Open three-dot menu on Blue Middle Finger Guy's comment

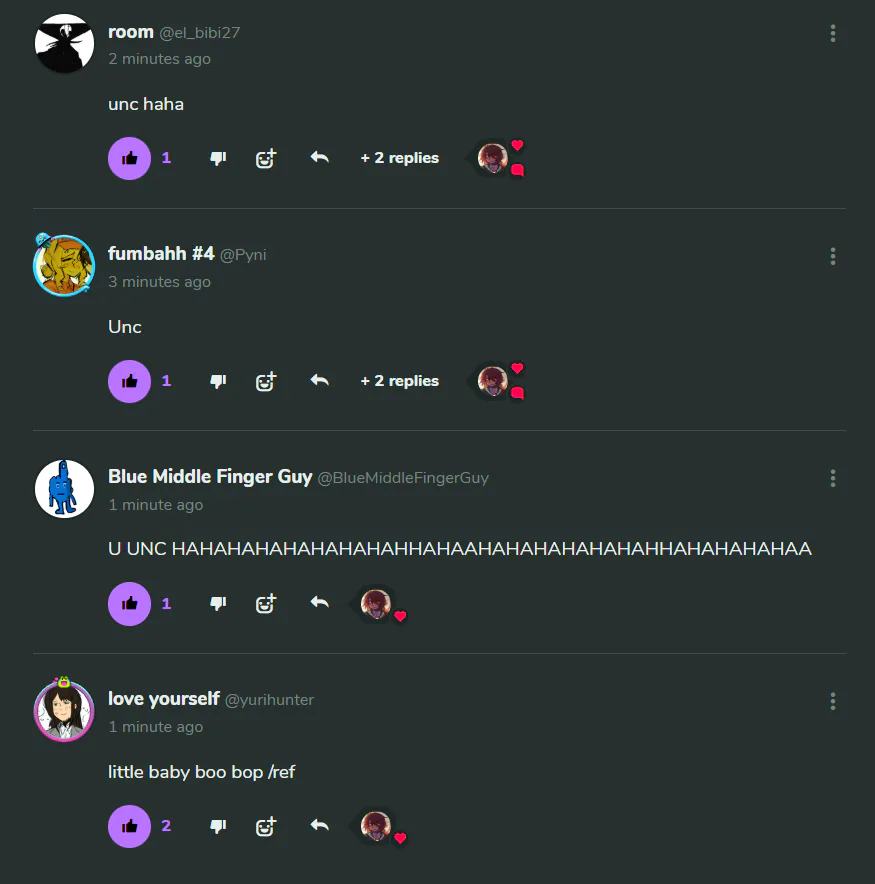(x=833, y=479)
